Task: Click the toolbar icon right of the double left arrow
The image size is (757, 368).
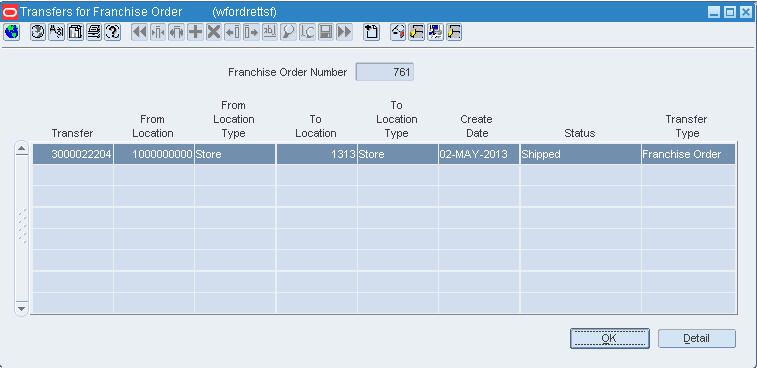Action: point(158,32)
